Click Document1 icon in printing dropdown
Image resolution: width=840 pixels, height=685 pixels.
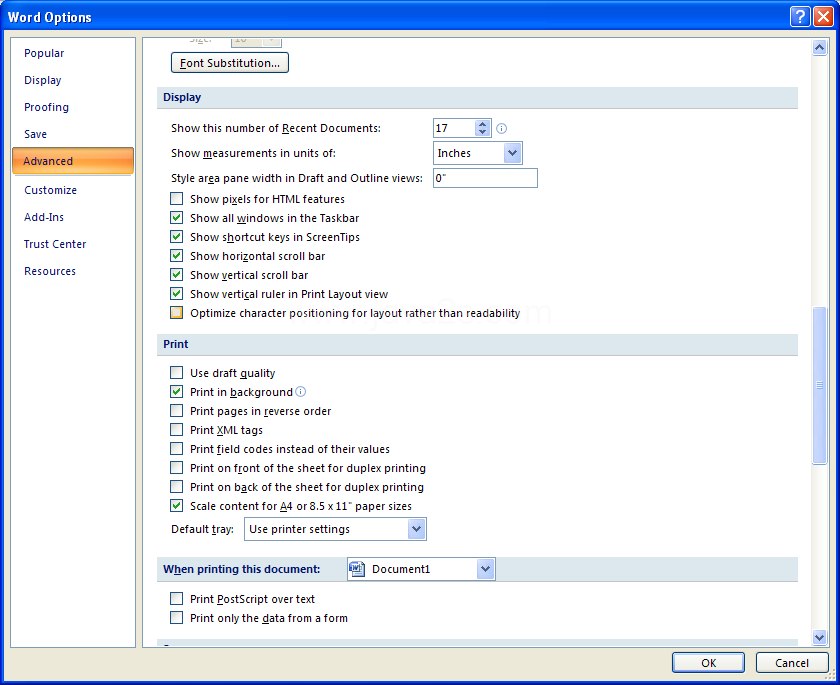tap(357, 569)
